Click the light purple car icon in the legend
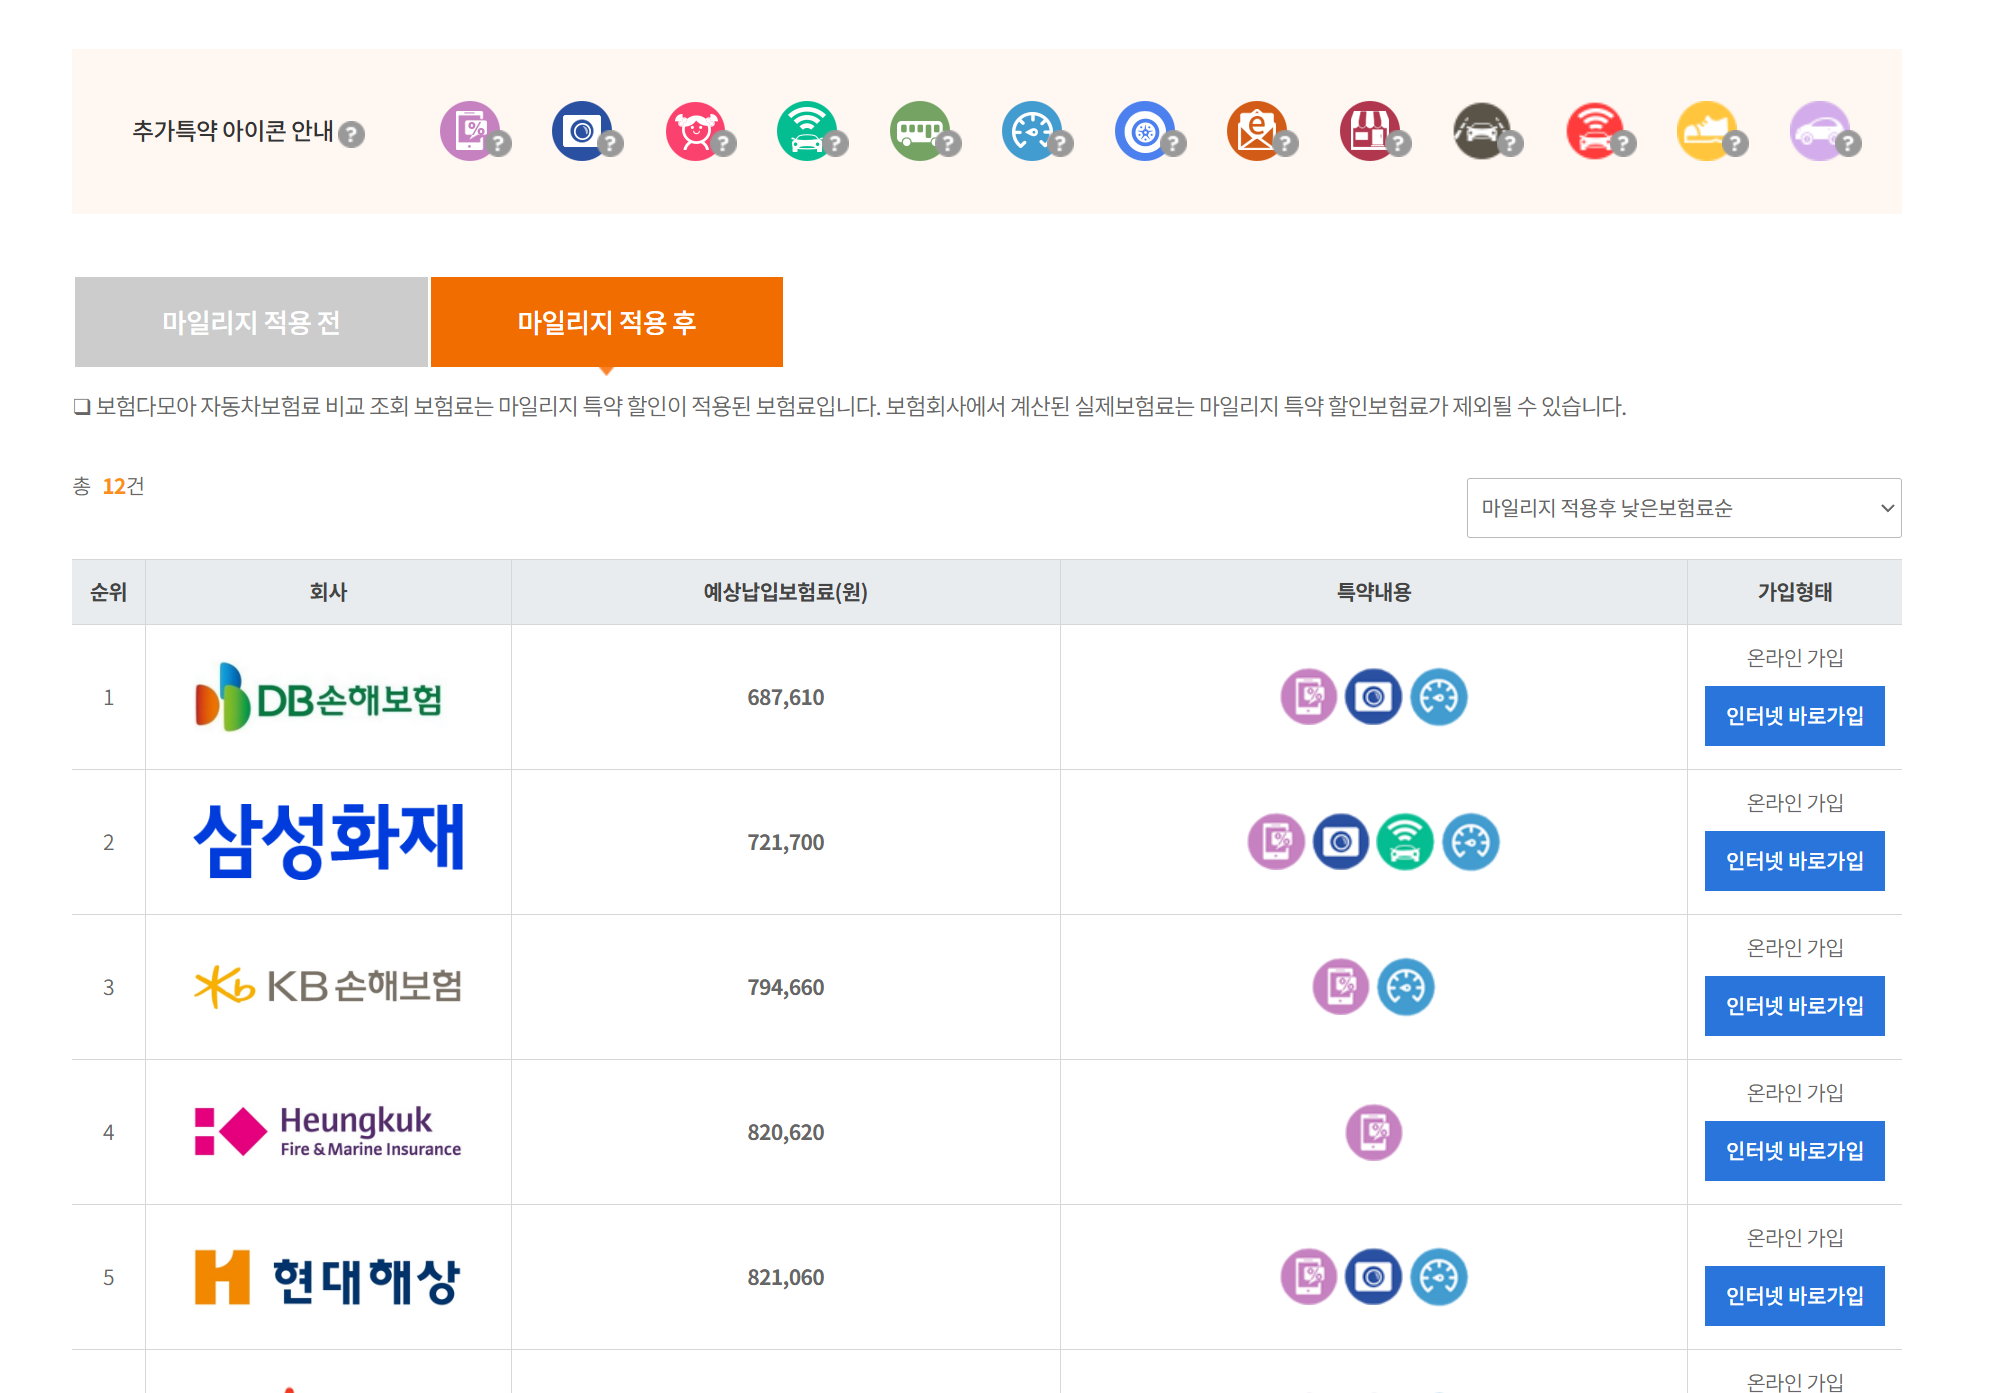The image size is (1997, 1393). (x=1819, y=131)
